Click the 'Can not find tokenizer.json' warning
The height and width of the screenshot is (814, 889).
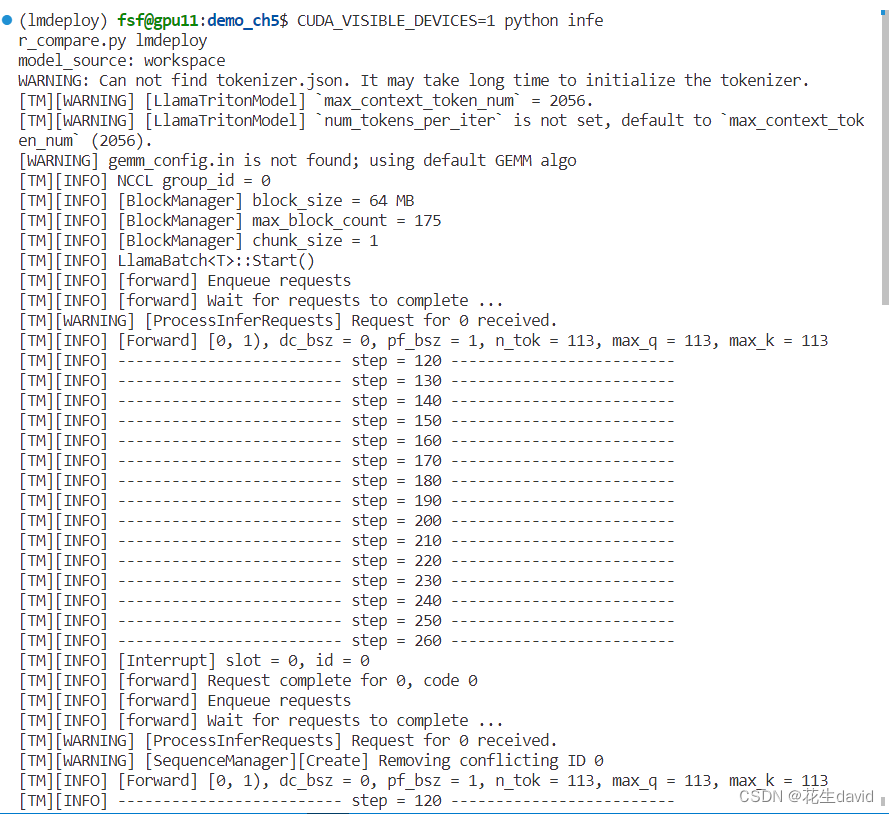pyautogui.click(x=413, y=80)
